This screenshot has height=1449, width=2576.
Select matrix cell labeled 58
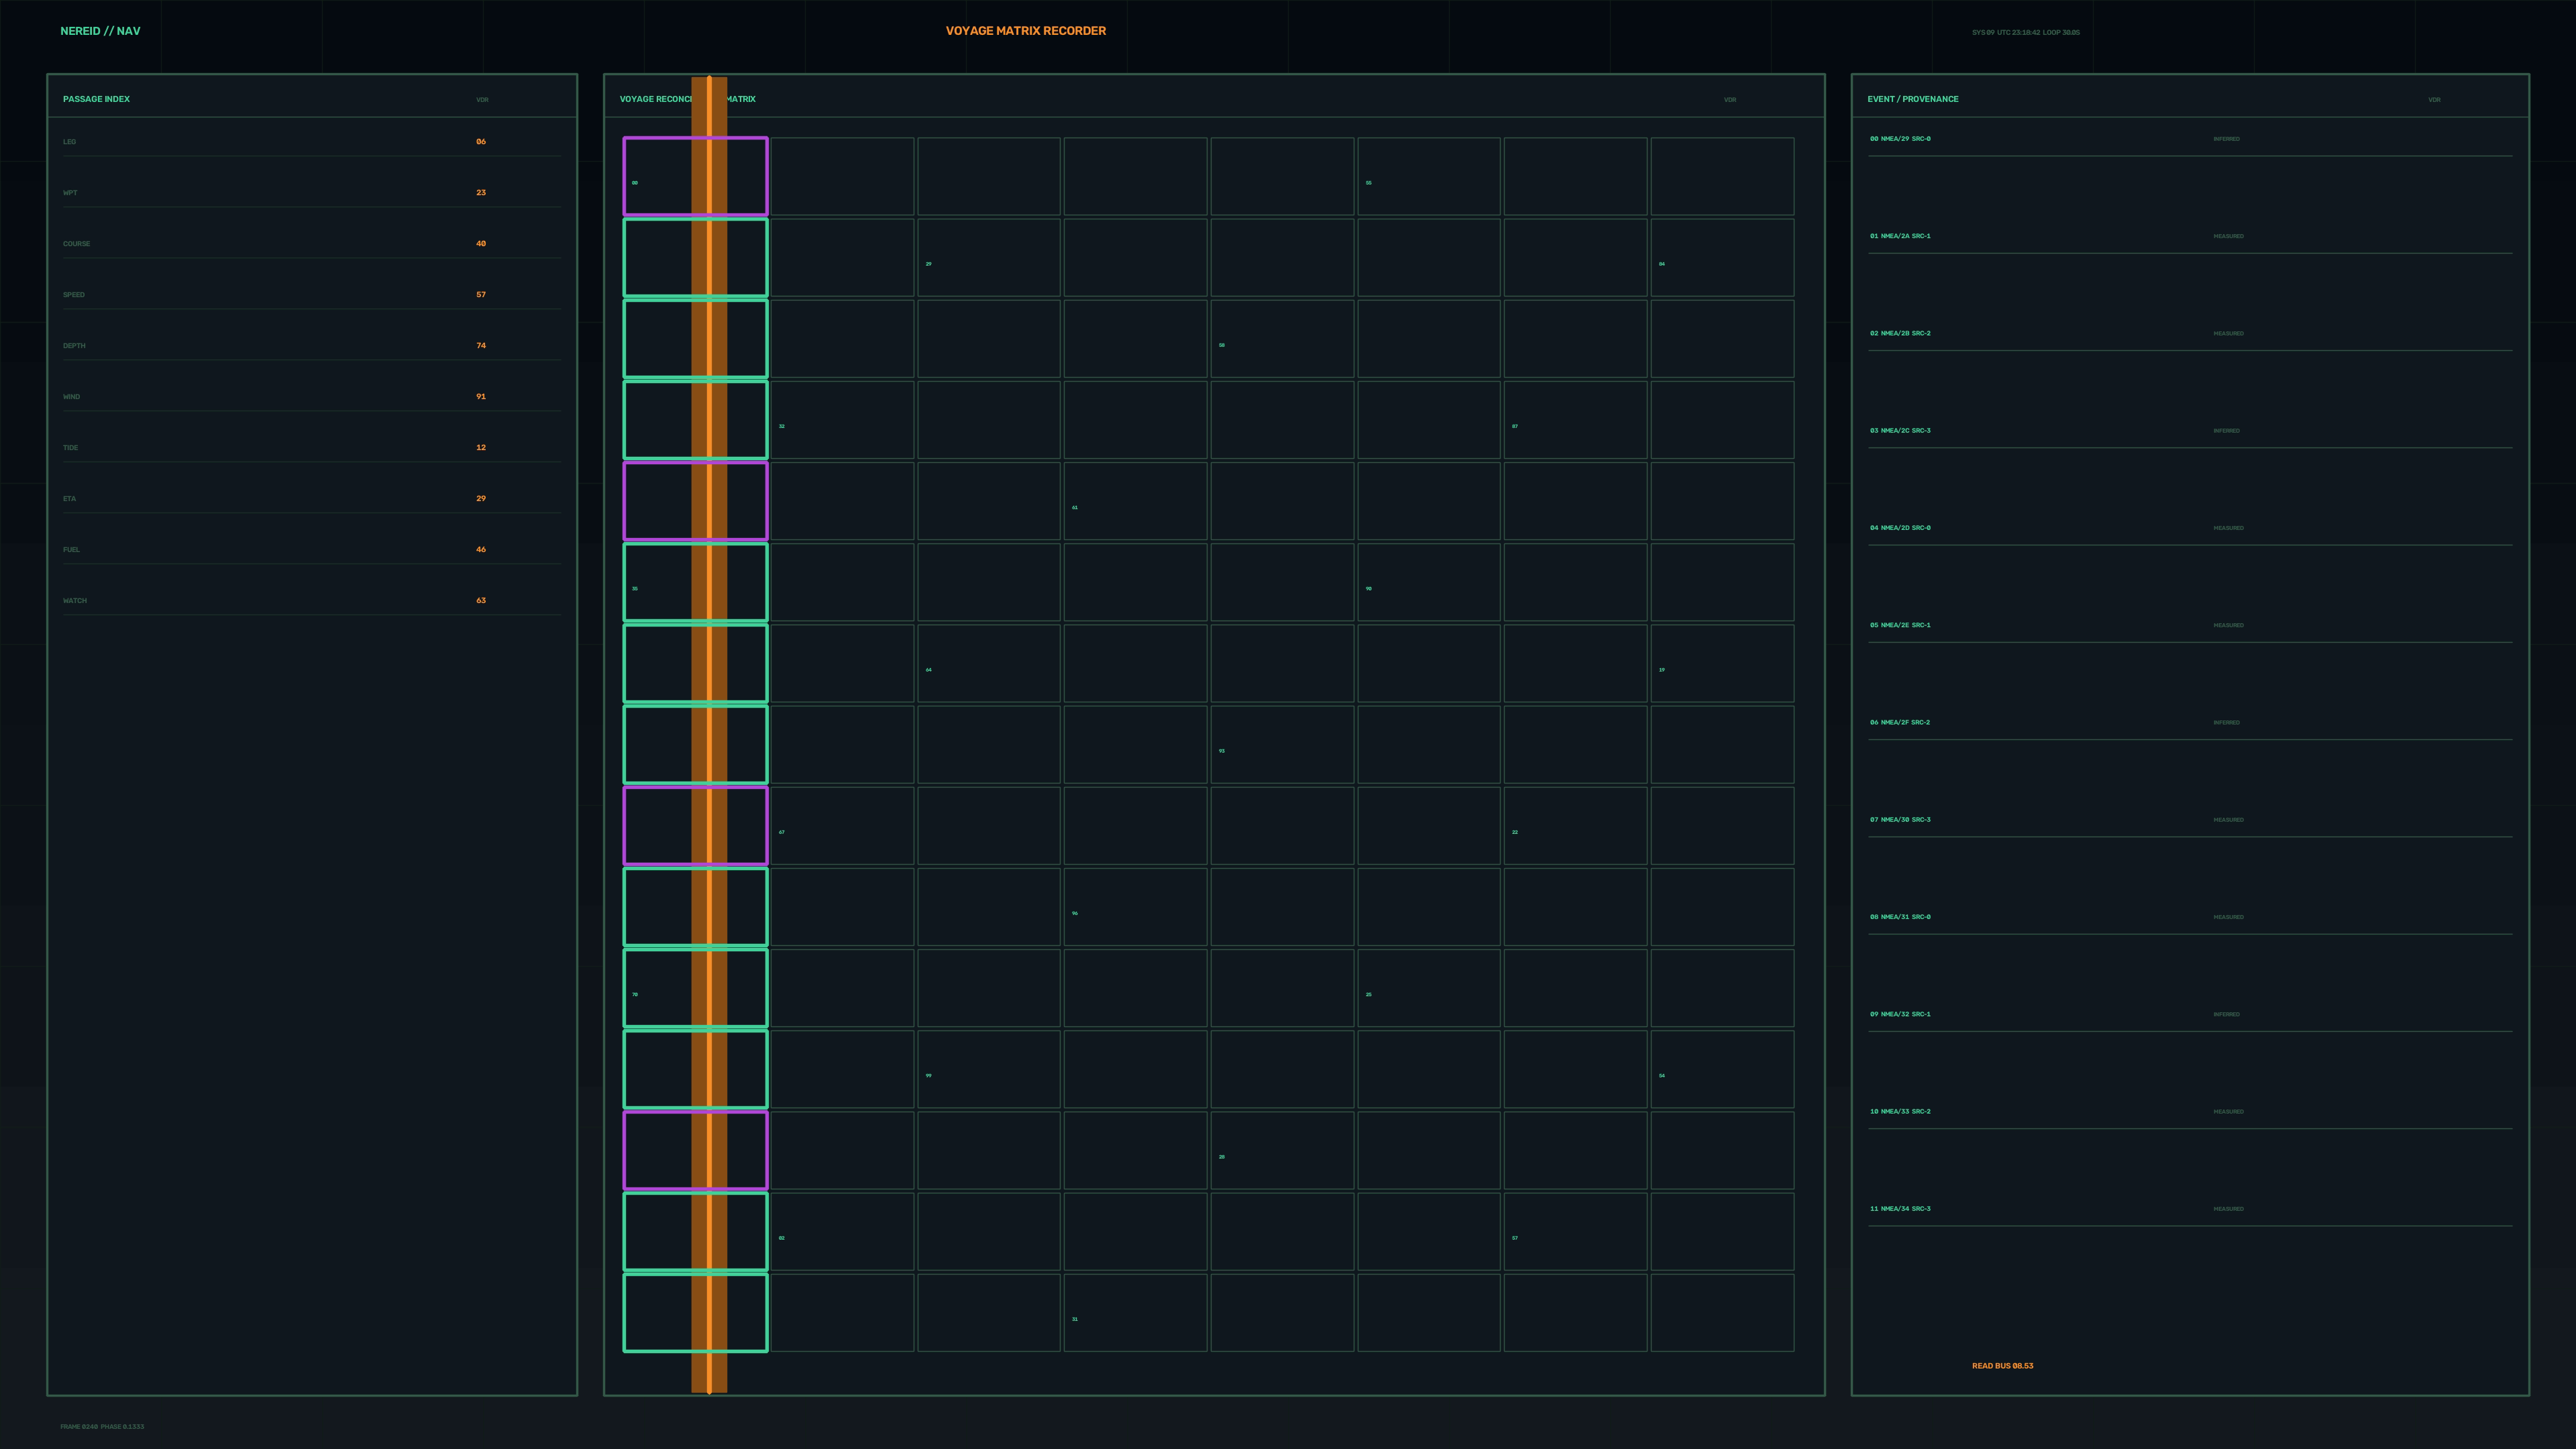click(x=1282, y=339)
